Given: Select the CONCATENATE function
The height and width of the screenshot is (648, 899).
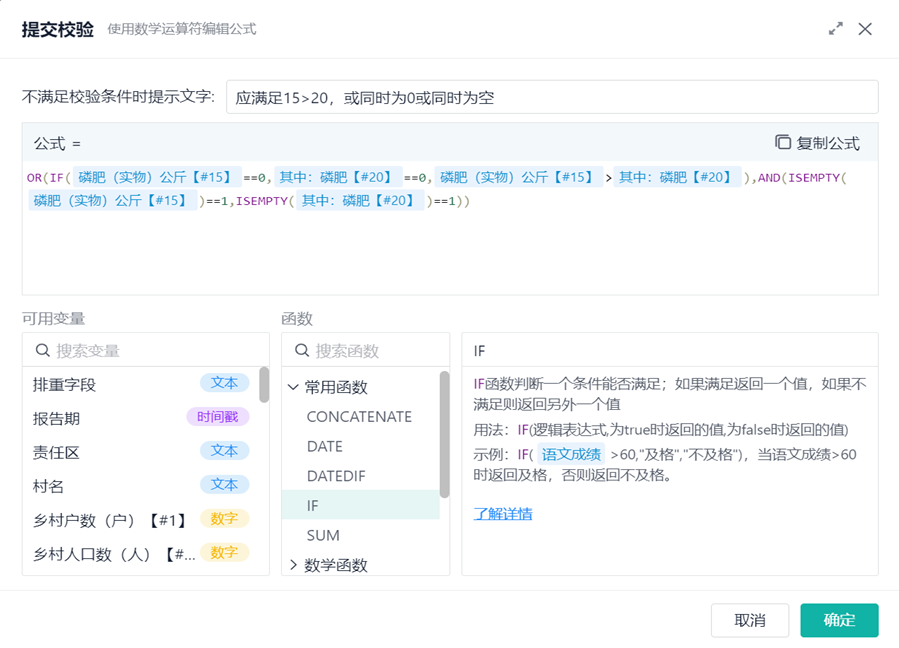Looking at the screenshot, I should 359,417.
